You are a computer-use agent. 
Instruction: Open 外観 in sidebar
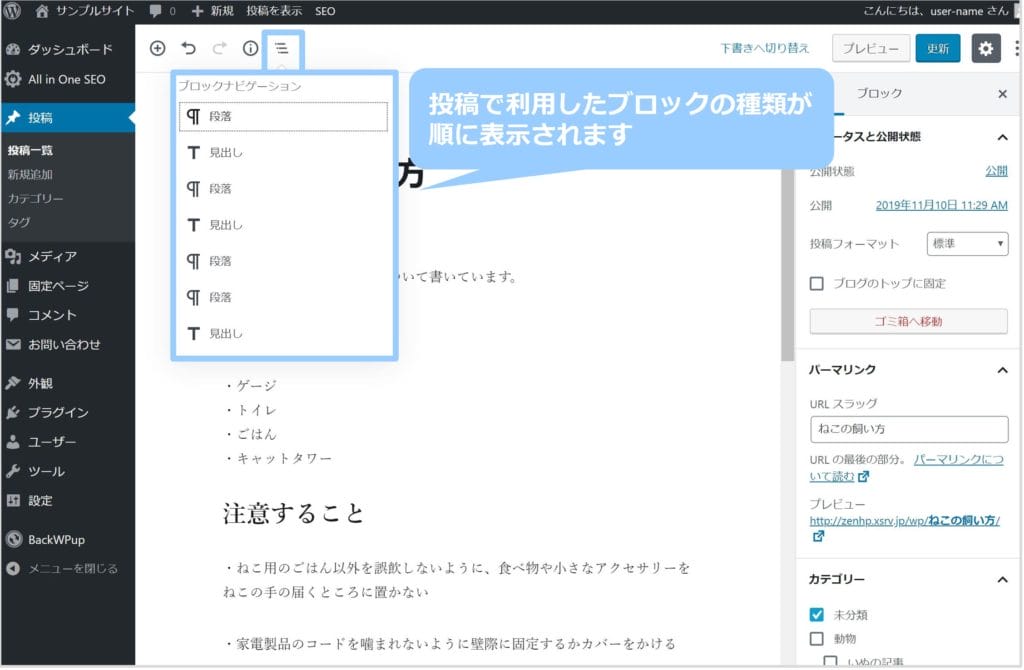pos(68,383)
